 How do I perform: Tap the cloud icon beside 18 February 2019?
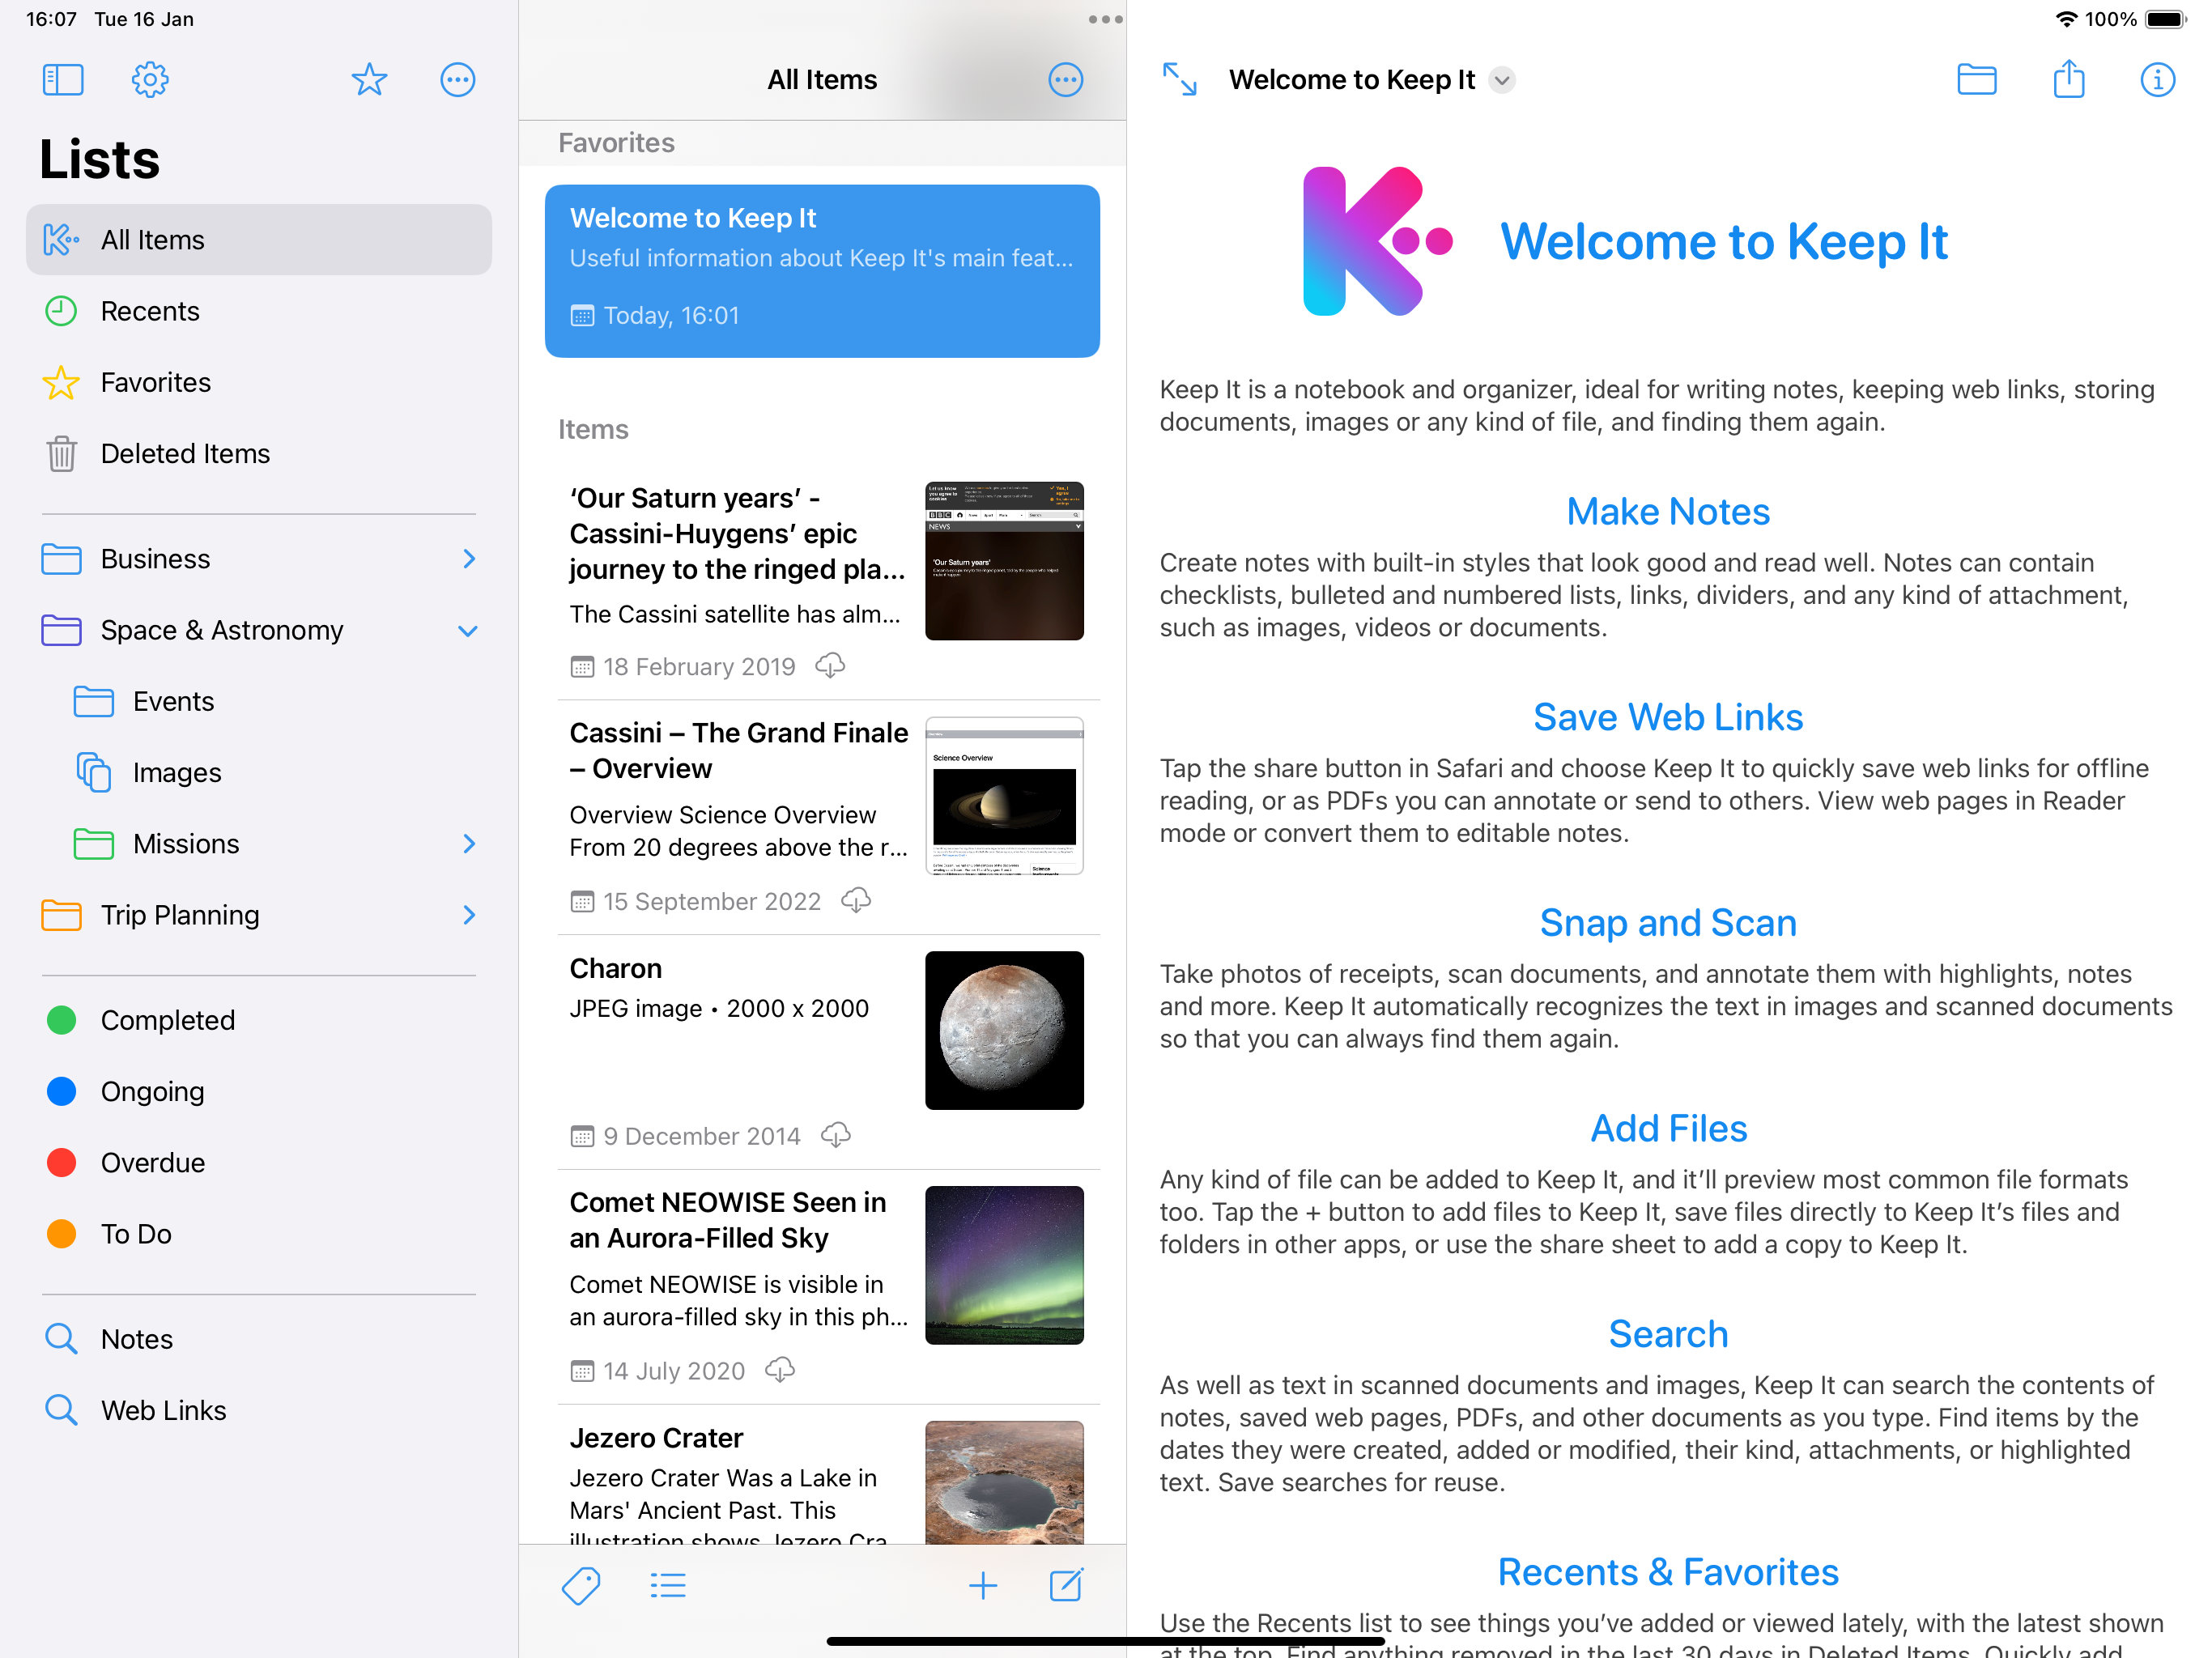(830, 666)
